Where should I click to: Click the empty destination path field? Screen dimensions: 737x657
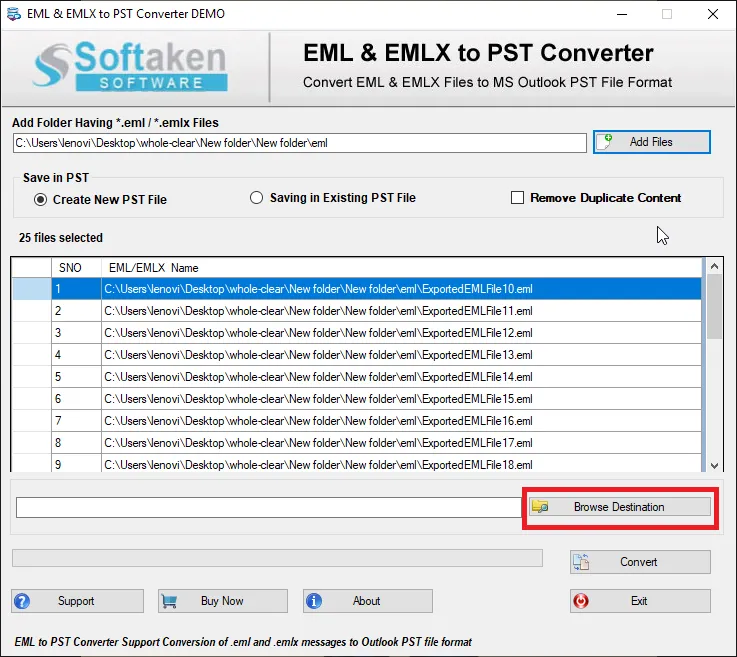pyautogui.click(x=268, y=508)
